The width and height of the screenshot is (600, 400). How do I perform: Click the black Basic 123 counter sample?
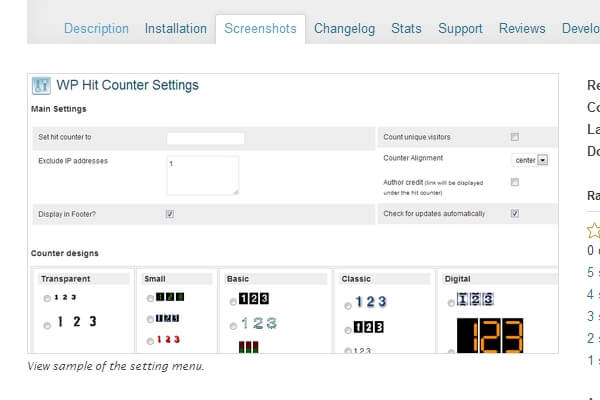coord(253,299)
